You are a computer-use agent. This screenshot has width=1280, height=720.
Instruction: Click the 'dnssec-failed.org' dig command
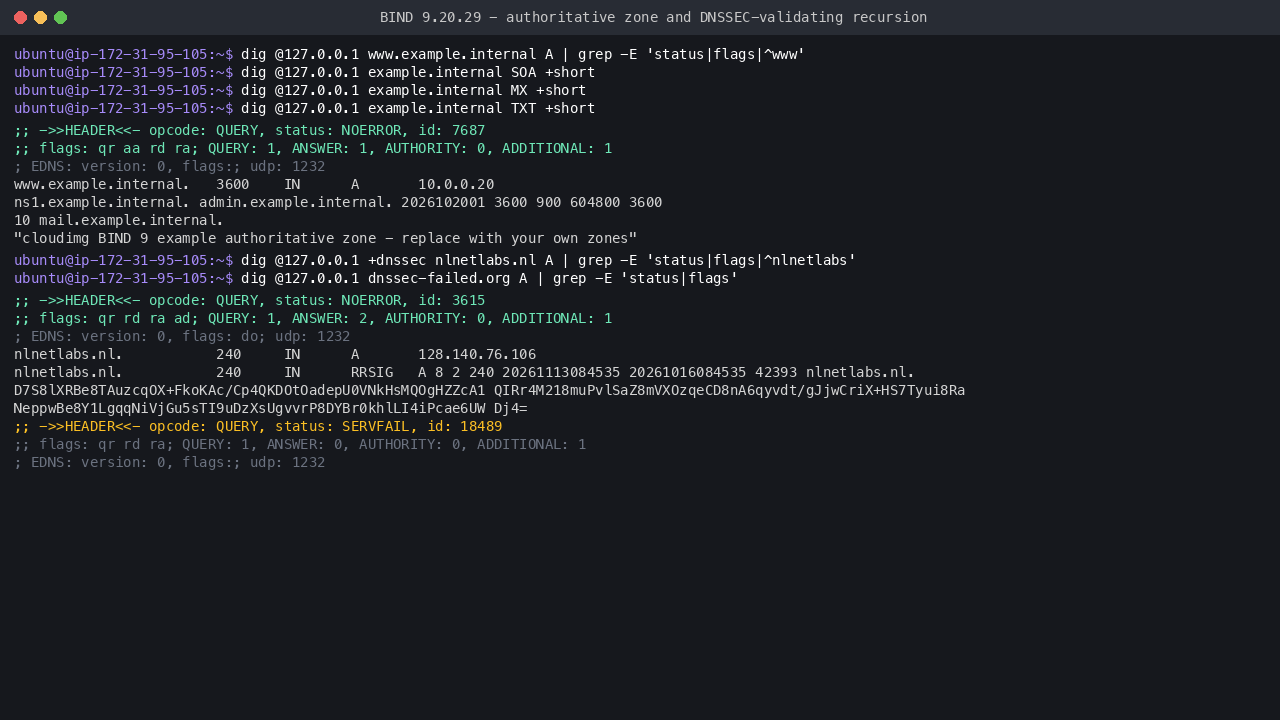click(x=490, y=278)
